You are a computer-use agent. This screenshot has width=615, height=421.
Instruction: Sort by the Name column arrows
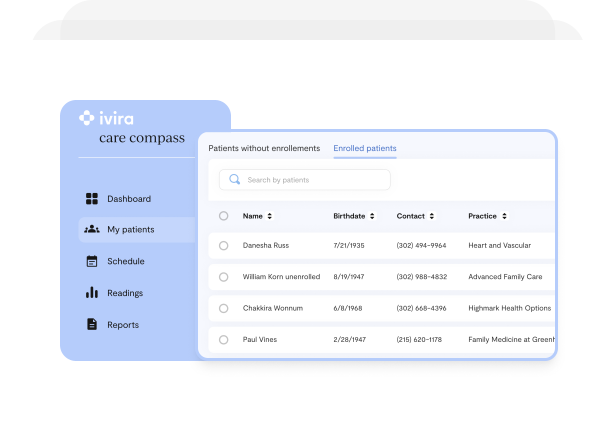coord(269,216)
